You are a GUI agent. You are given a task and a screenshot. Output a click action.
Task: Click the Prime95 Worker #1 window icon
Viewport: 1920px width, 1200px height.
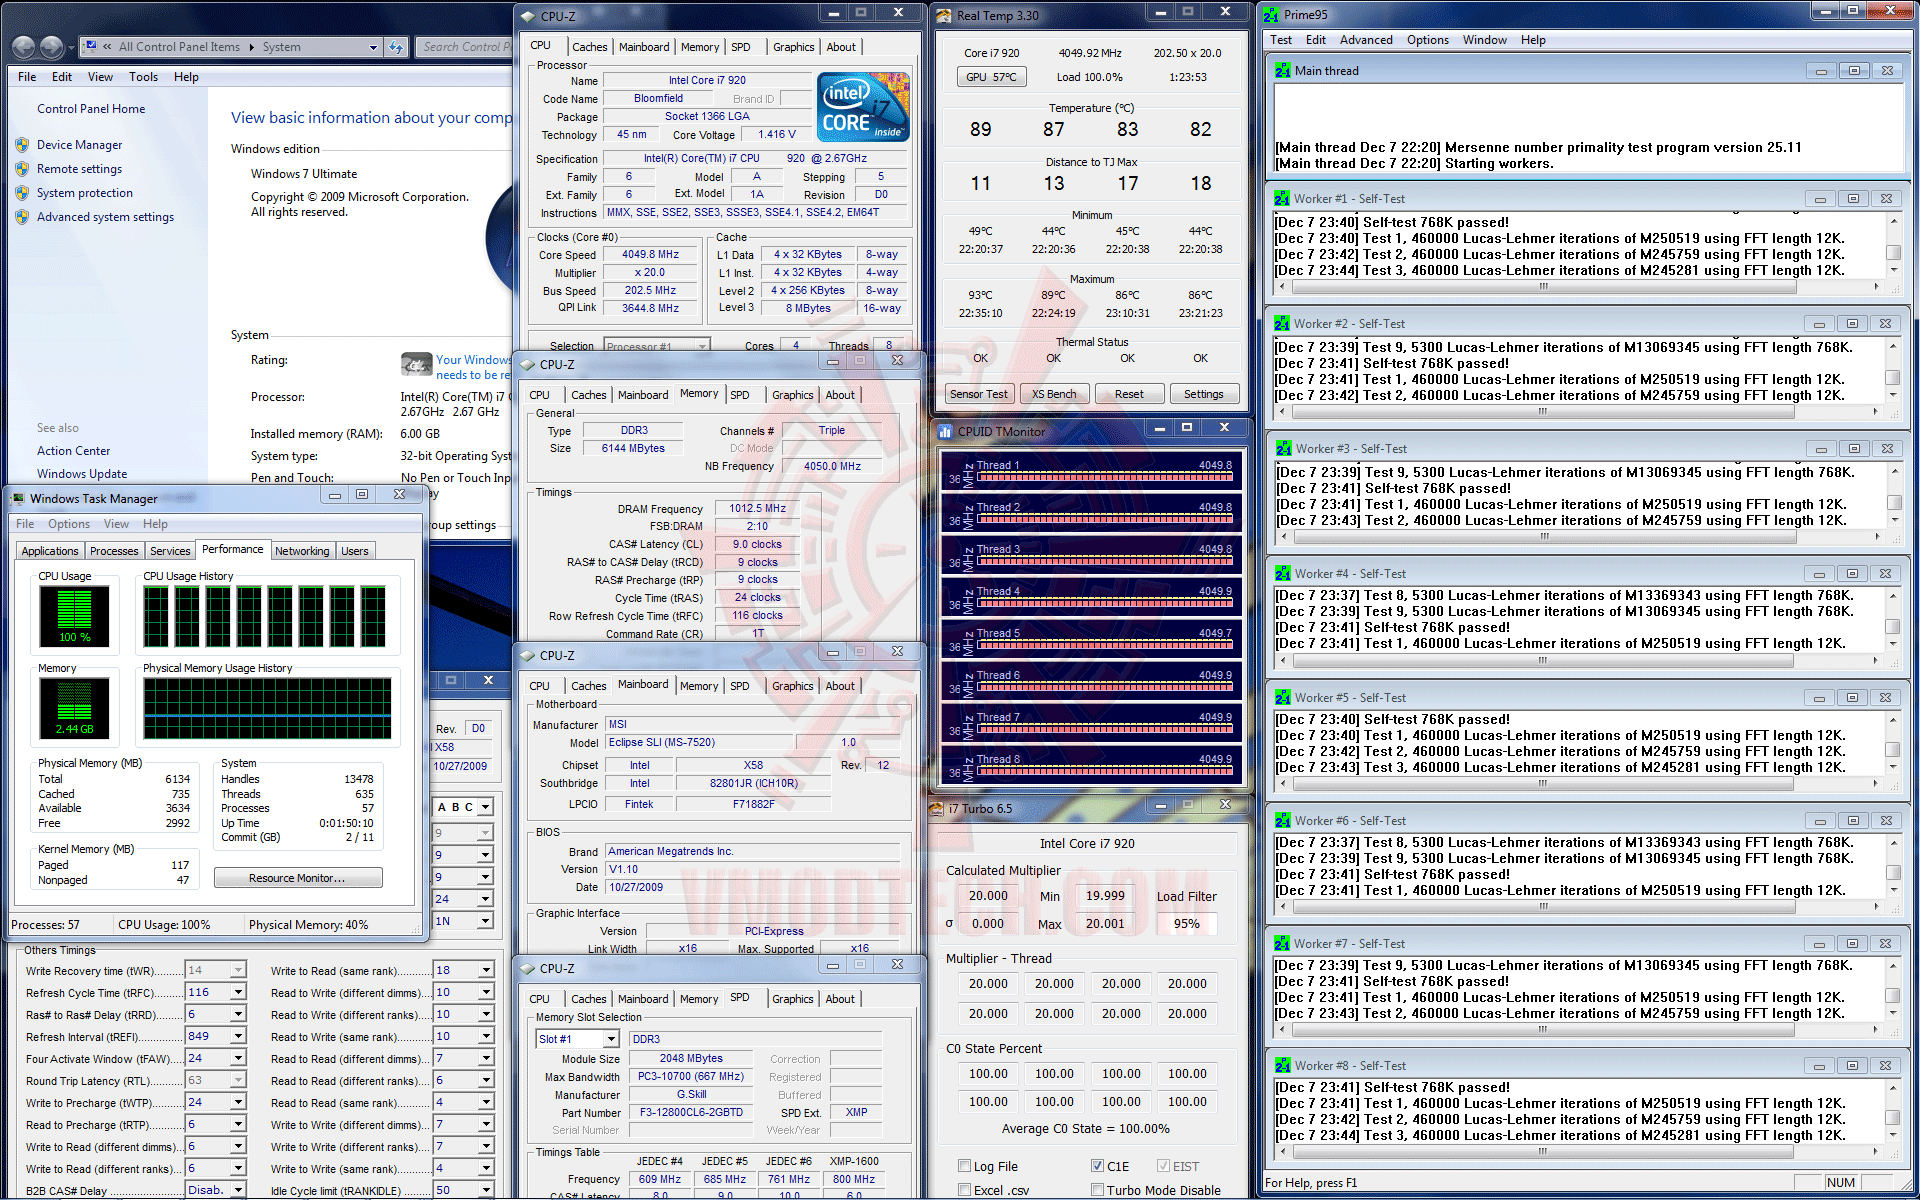(1283, 199)
